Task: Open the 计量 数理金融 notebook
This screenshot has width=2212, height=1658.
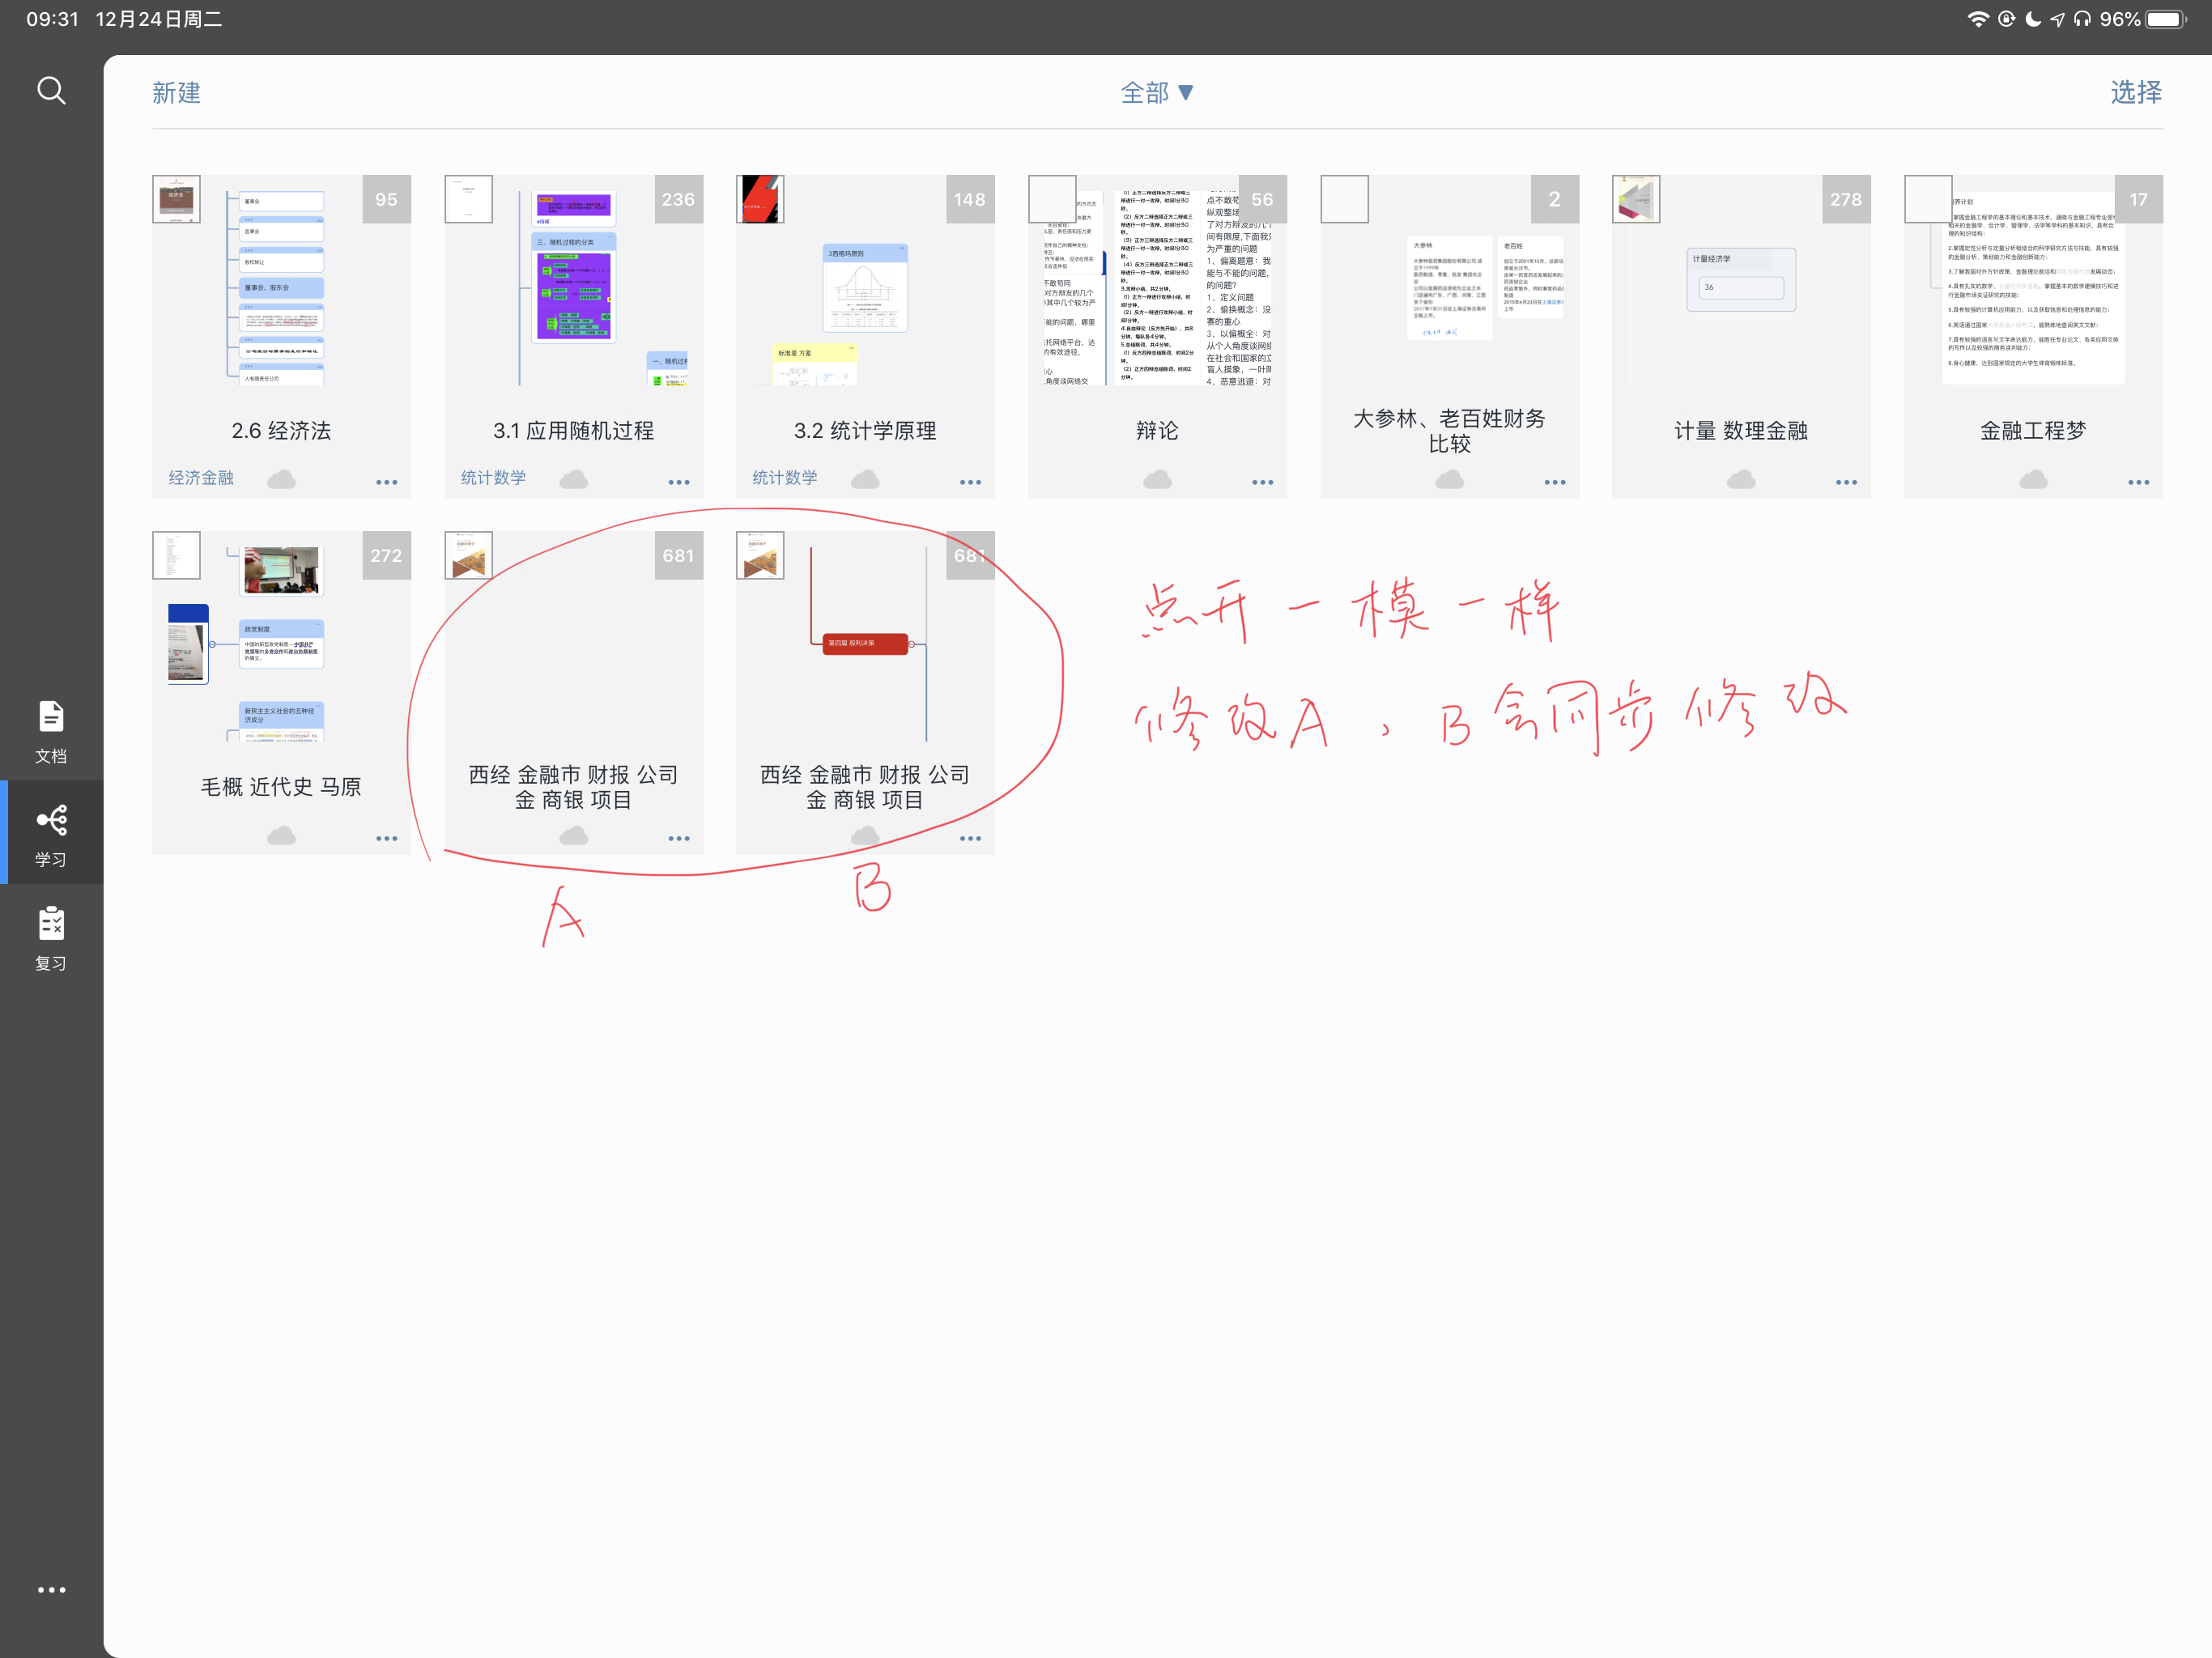Action: click(1741, 336)
